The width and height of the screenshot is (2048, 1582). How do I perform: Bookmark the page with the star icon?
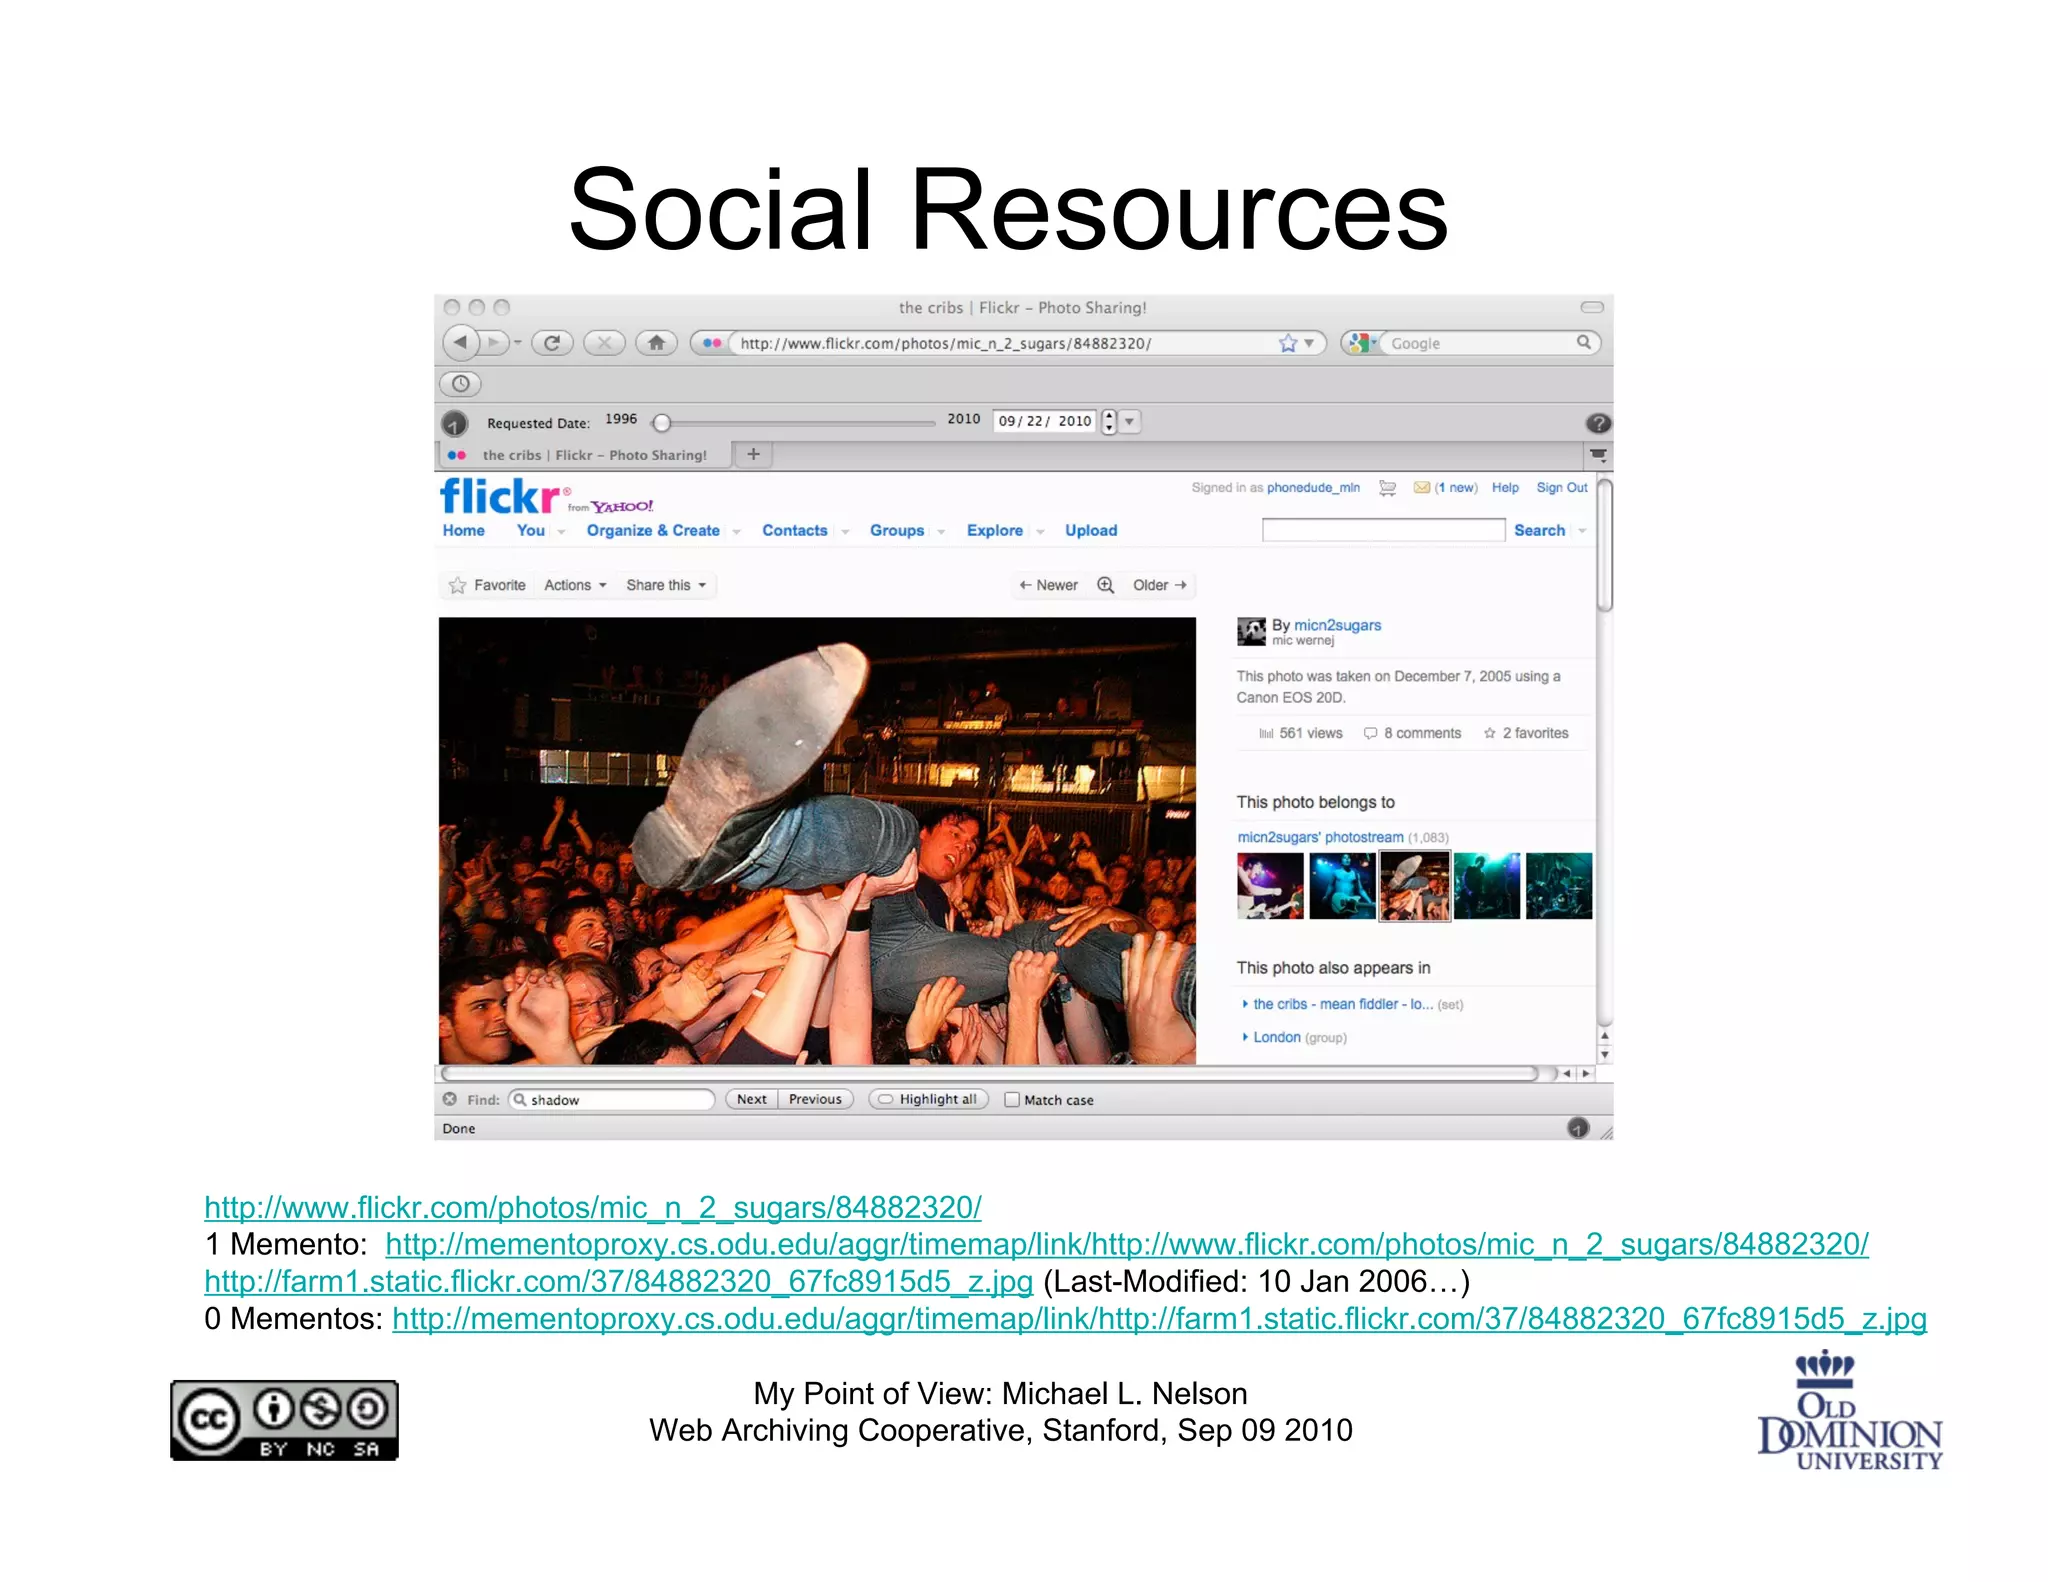tap(1287, 343)
